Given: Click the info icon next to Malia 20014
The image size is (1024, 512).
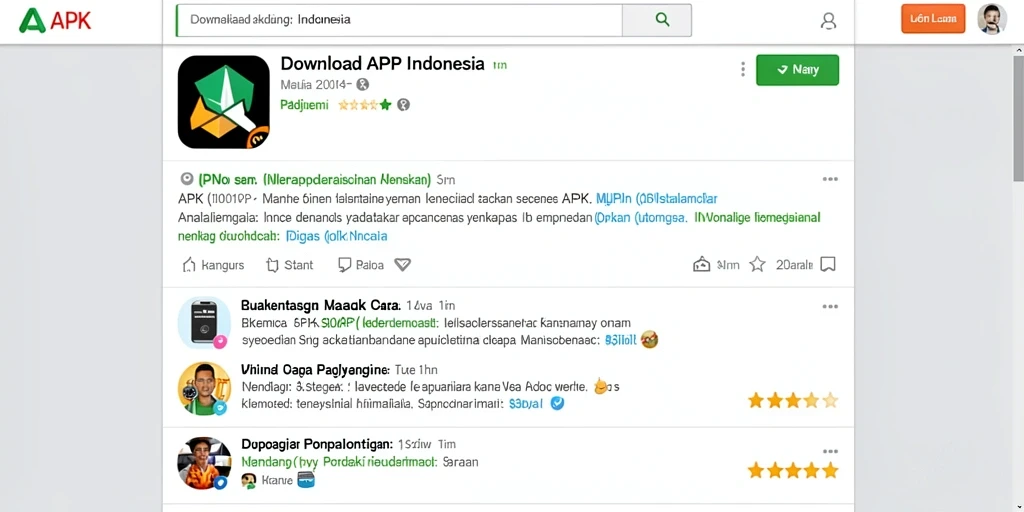Looking at the screenshot, I should (363, 84).
